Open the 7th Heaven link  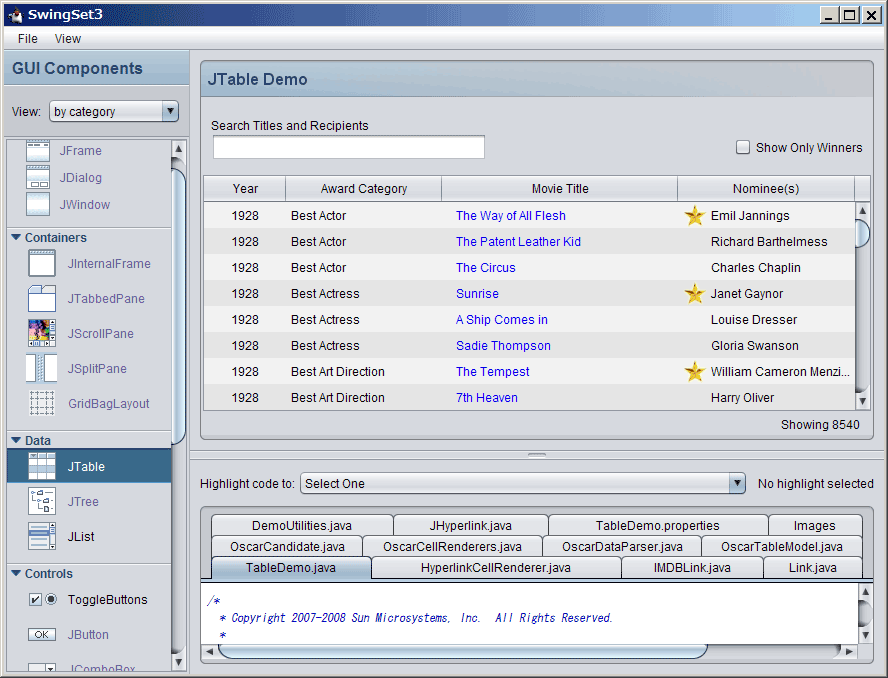[487, 398]
